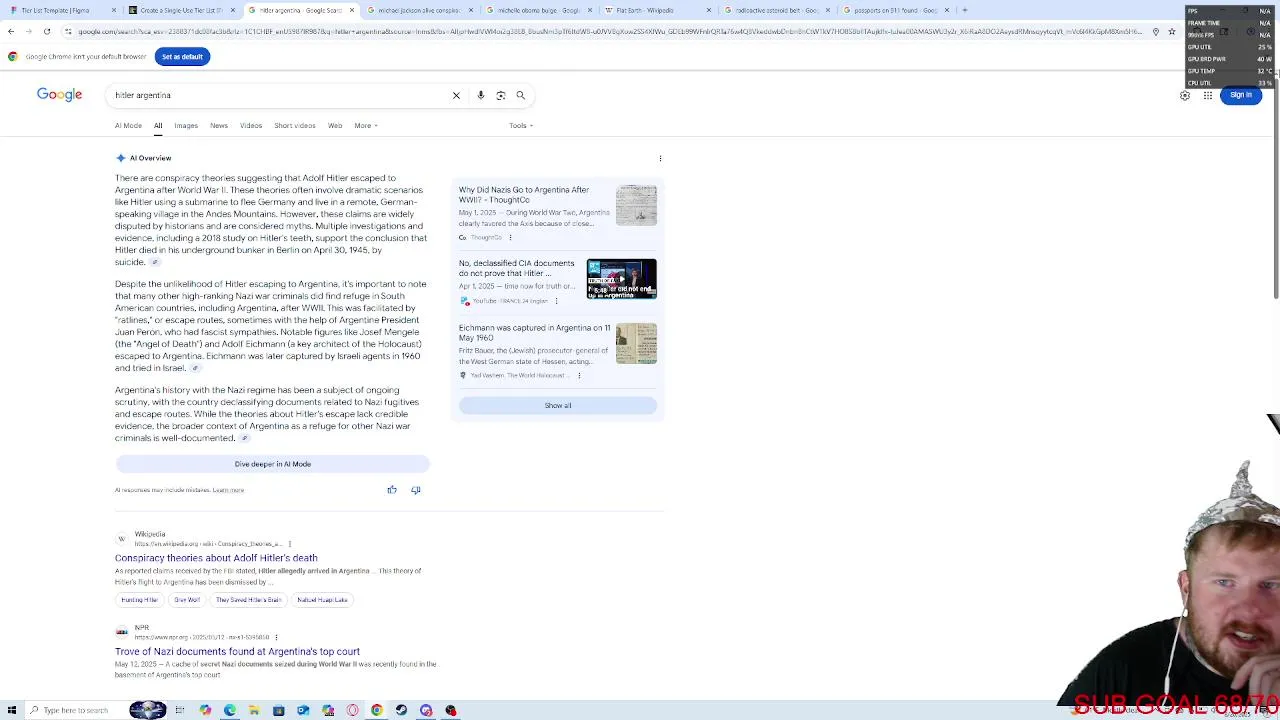The height and width of the screenshot is (720, 1280).
Task: Select the News search tab
Action: pos(219,125)
